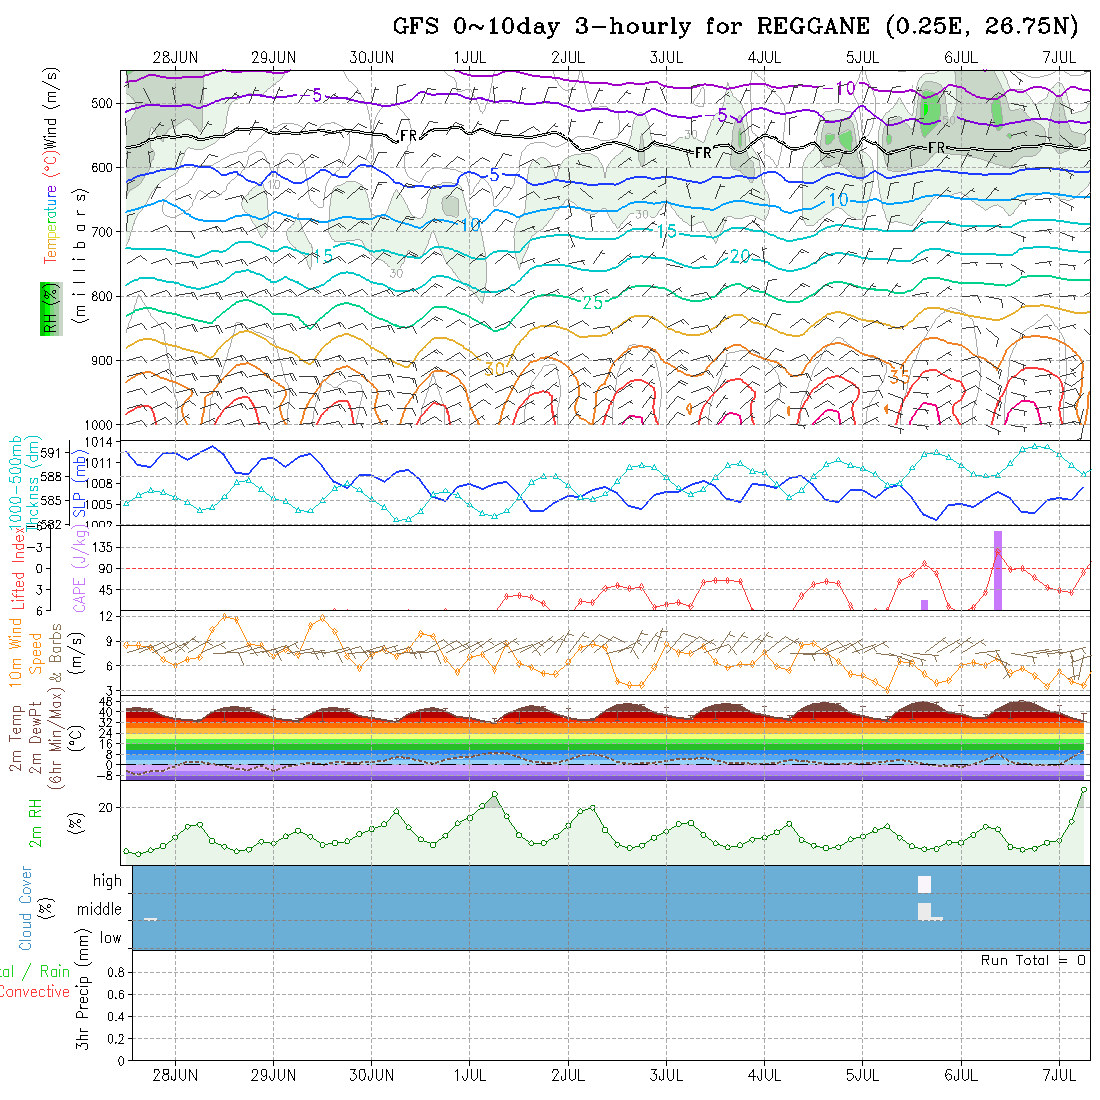
Task: Click the 'high' cloud cover axis label
Action: pos(107,881)
